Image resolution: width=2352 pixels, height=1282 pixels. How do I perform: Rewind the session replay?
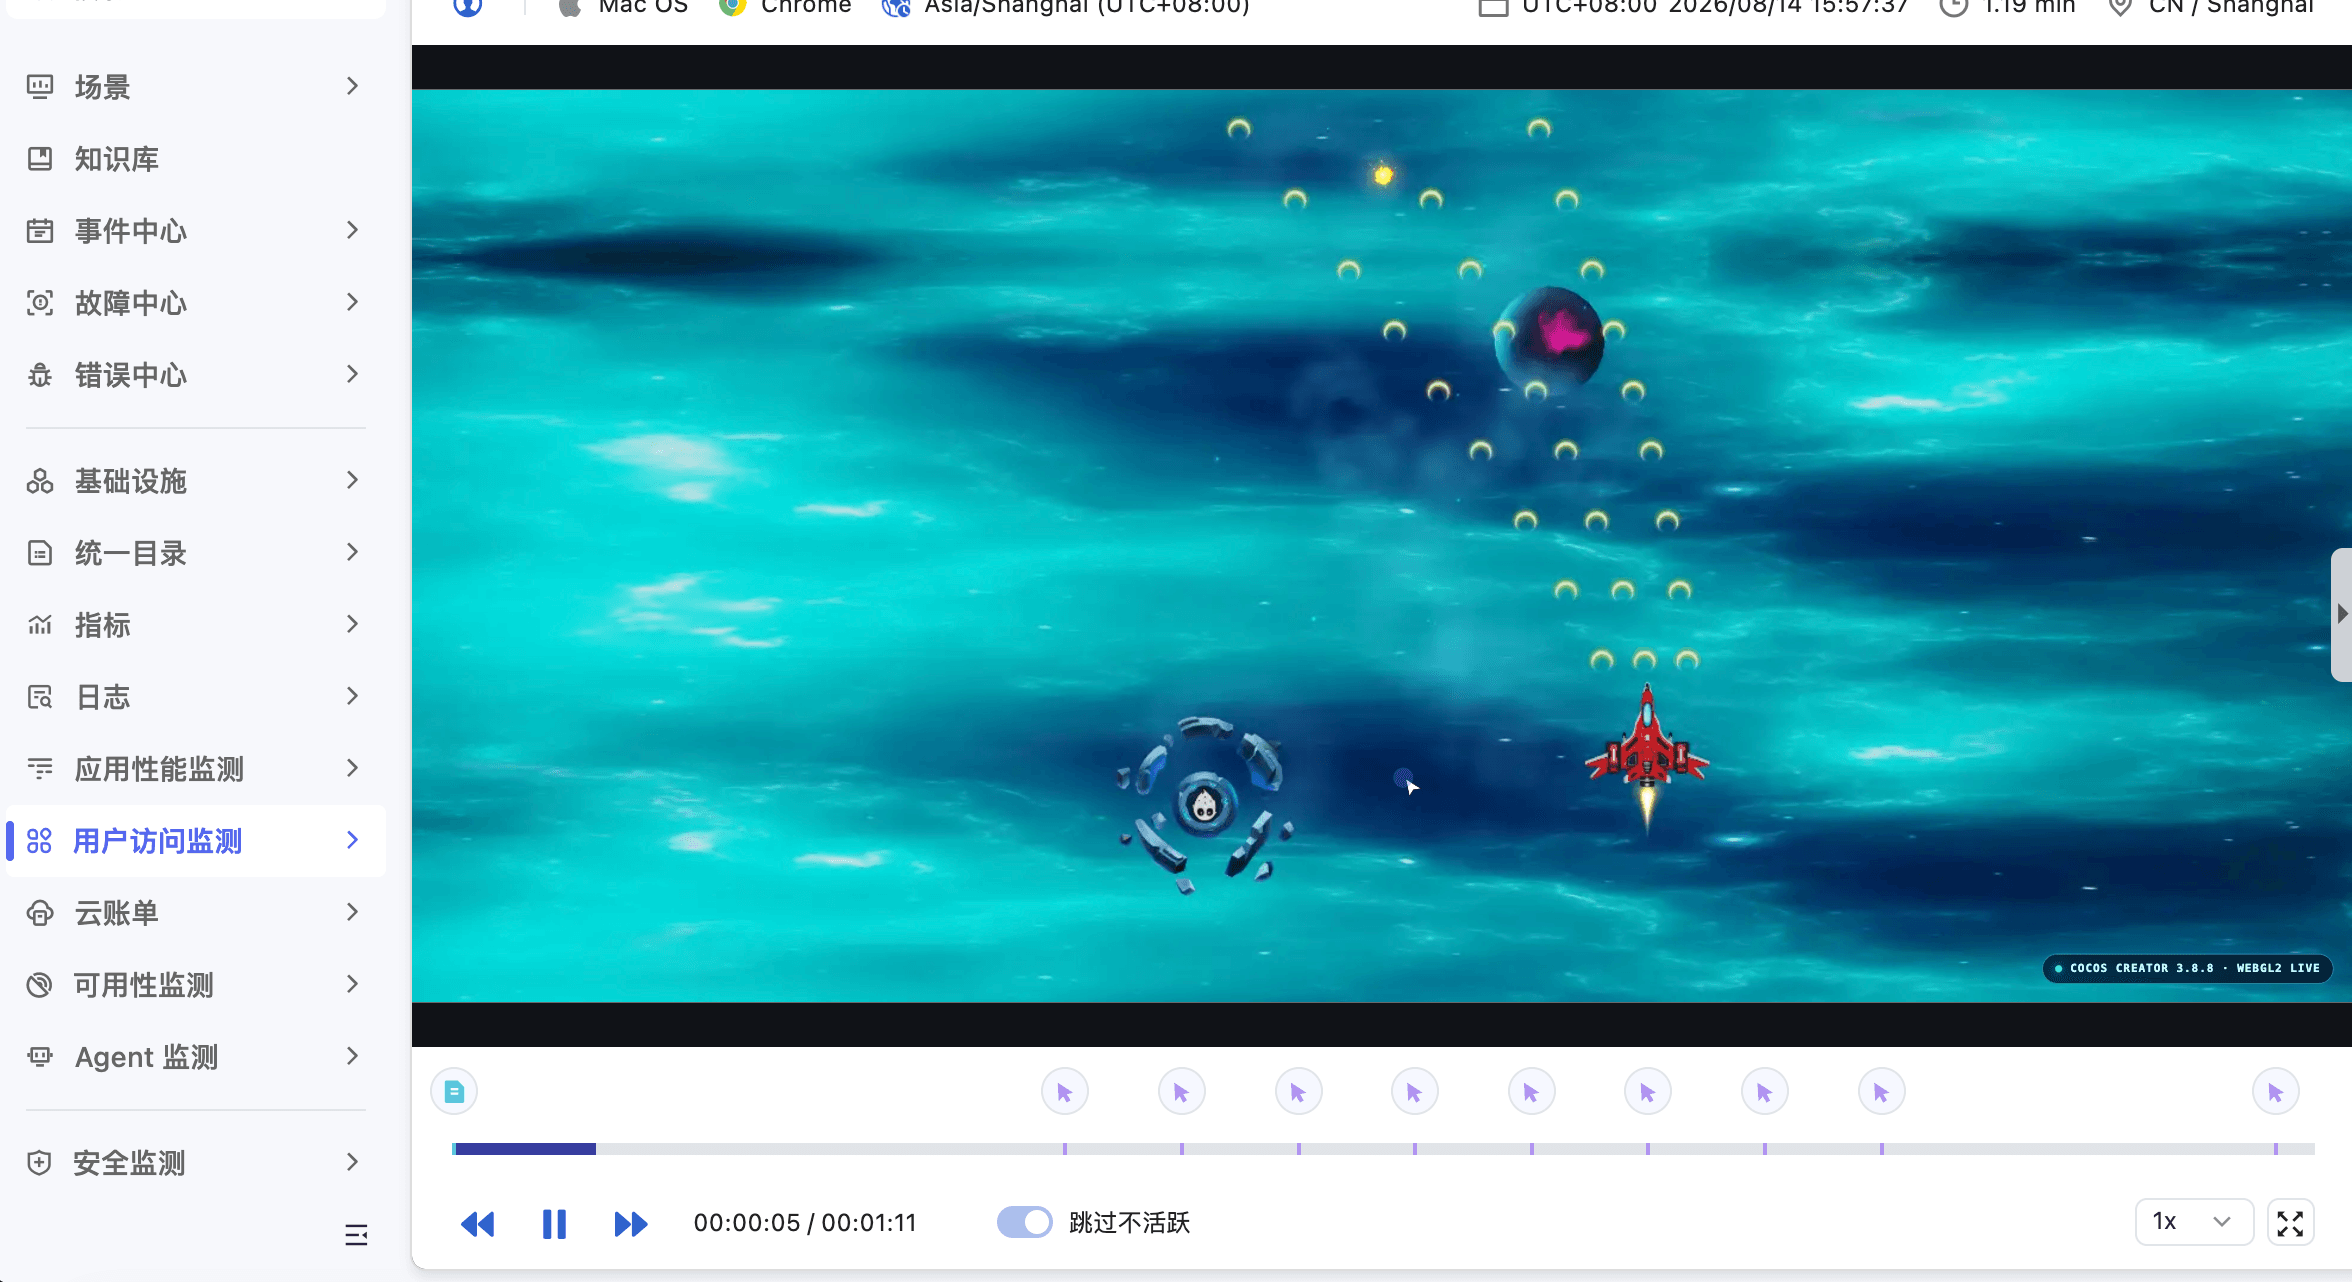477,1224
